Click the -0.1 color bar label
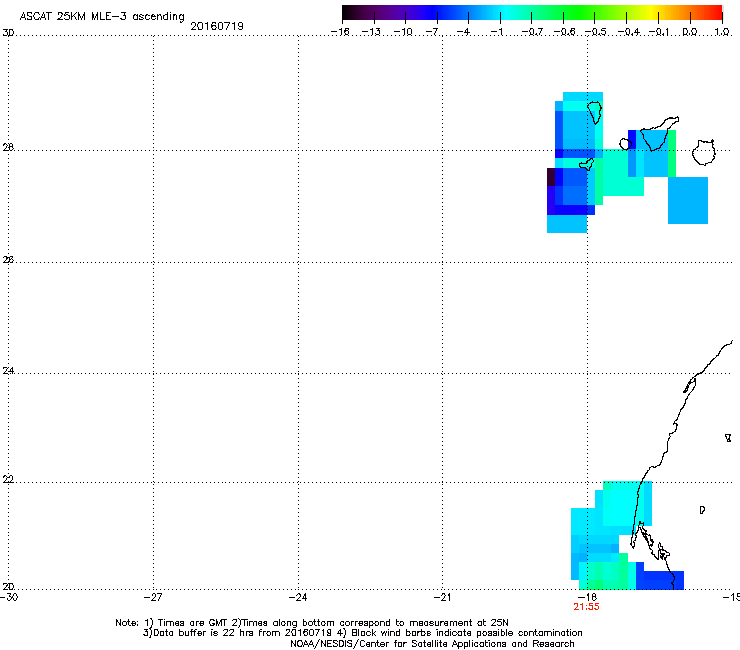The height and width of the screenshot is (650, 740). tap(659, 32)
